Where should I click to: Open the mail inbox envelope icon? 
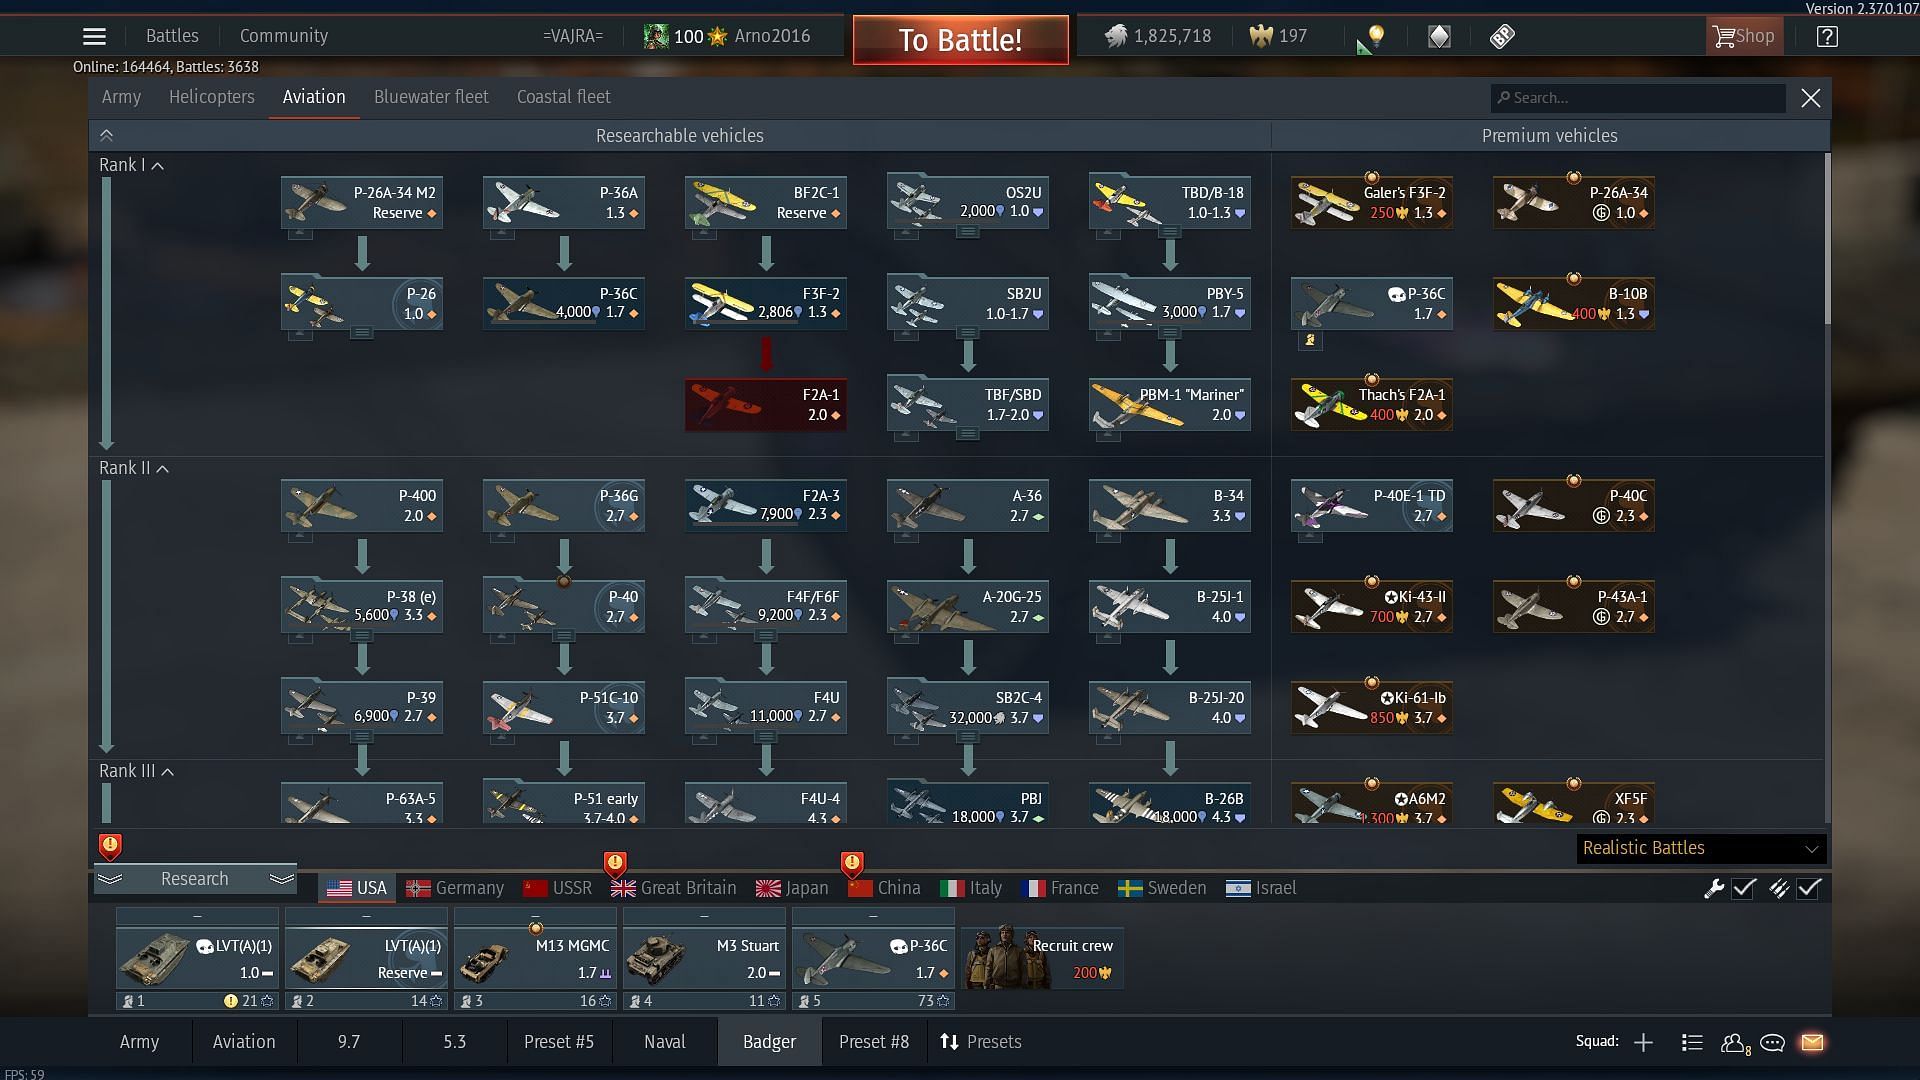click(x=1812, y=1042)
